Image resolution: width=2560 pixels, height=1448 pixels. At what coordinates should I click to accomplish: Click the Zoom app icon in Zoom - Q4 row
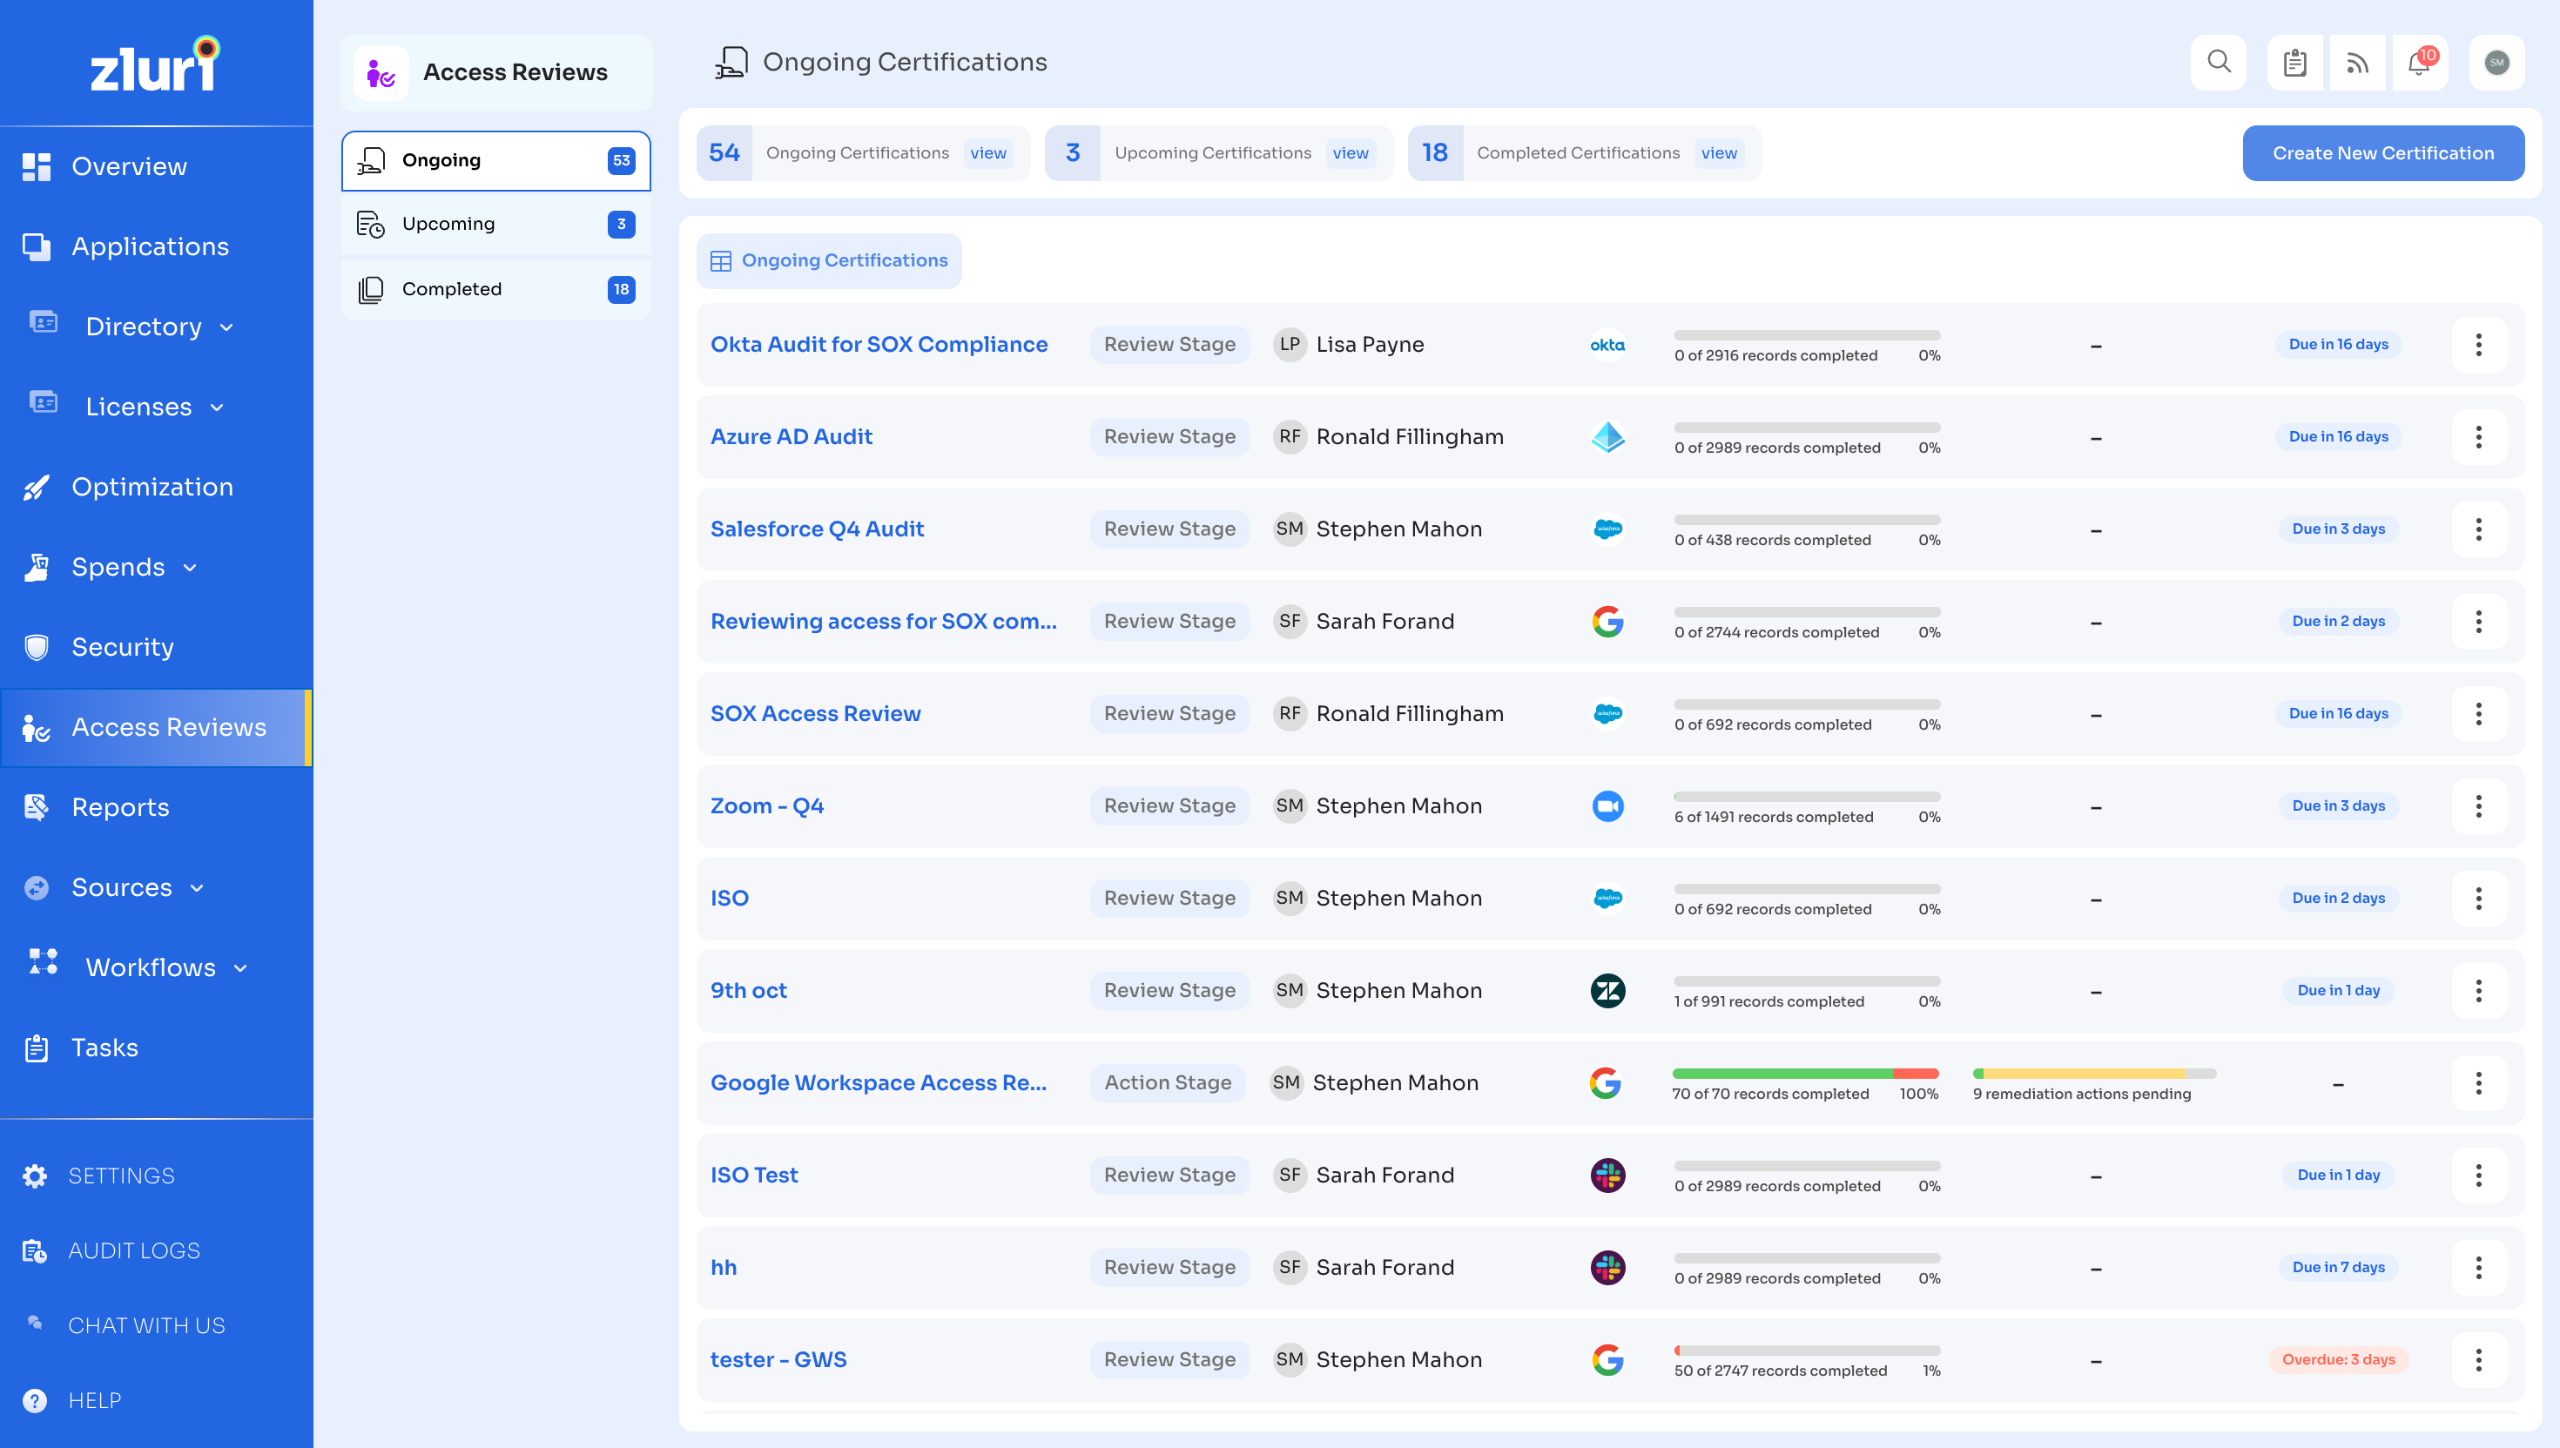(x=1607, y=806)
